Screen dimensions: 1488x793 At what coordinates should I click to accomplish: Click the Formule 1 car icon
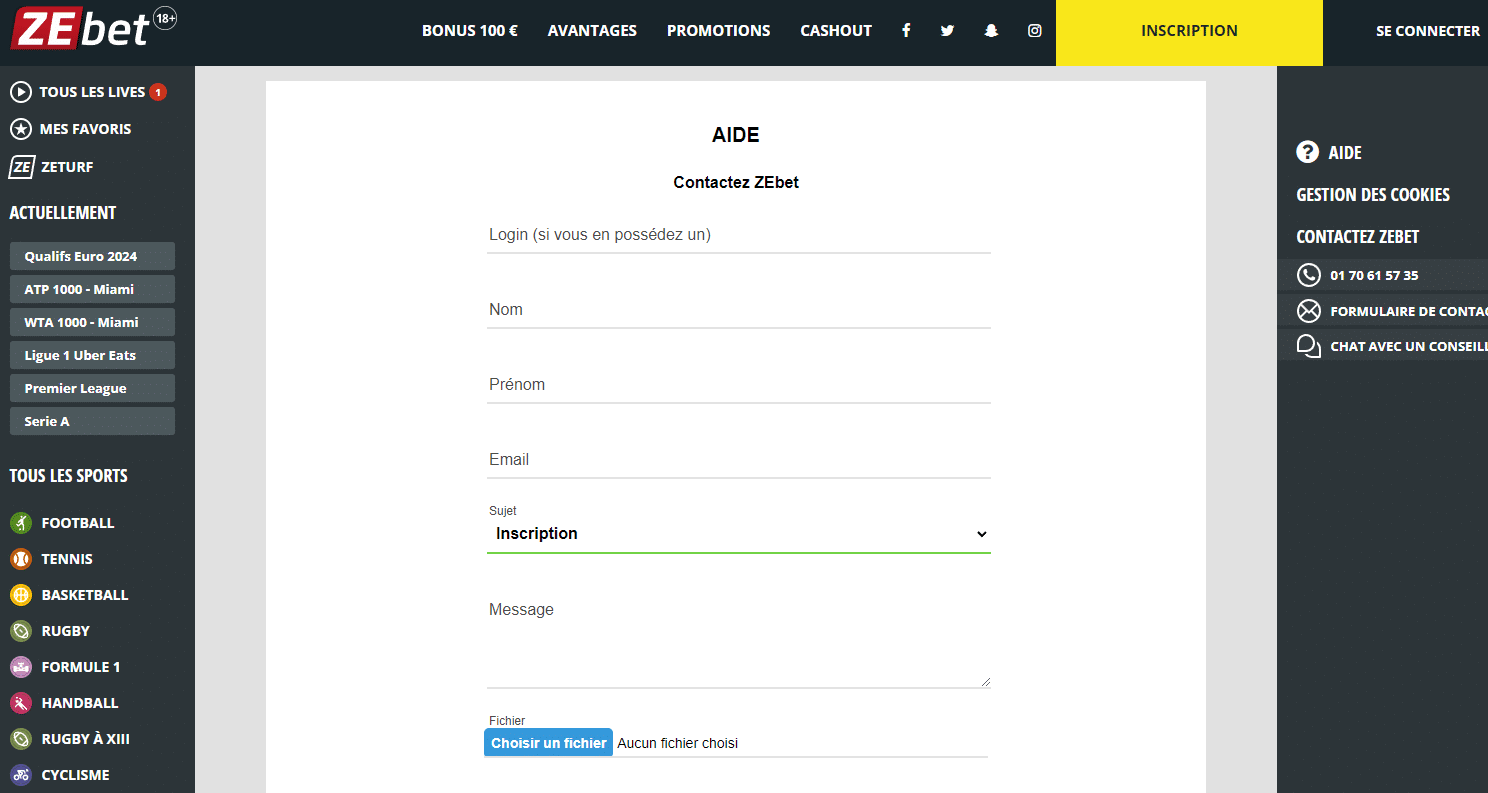click(21, 667)
